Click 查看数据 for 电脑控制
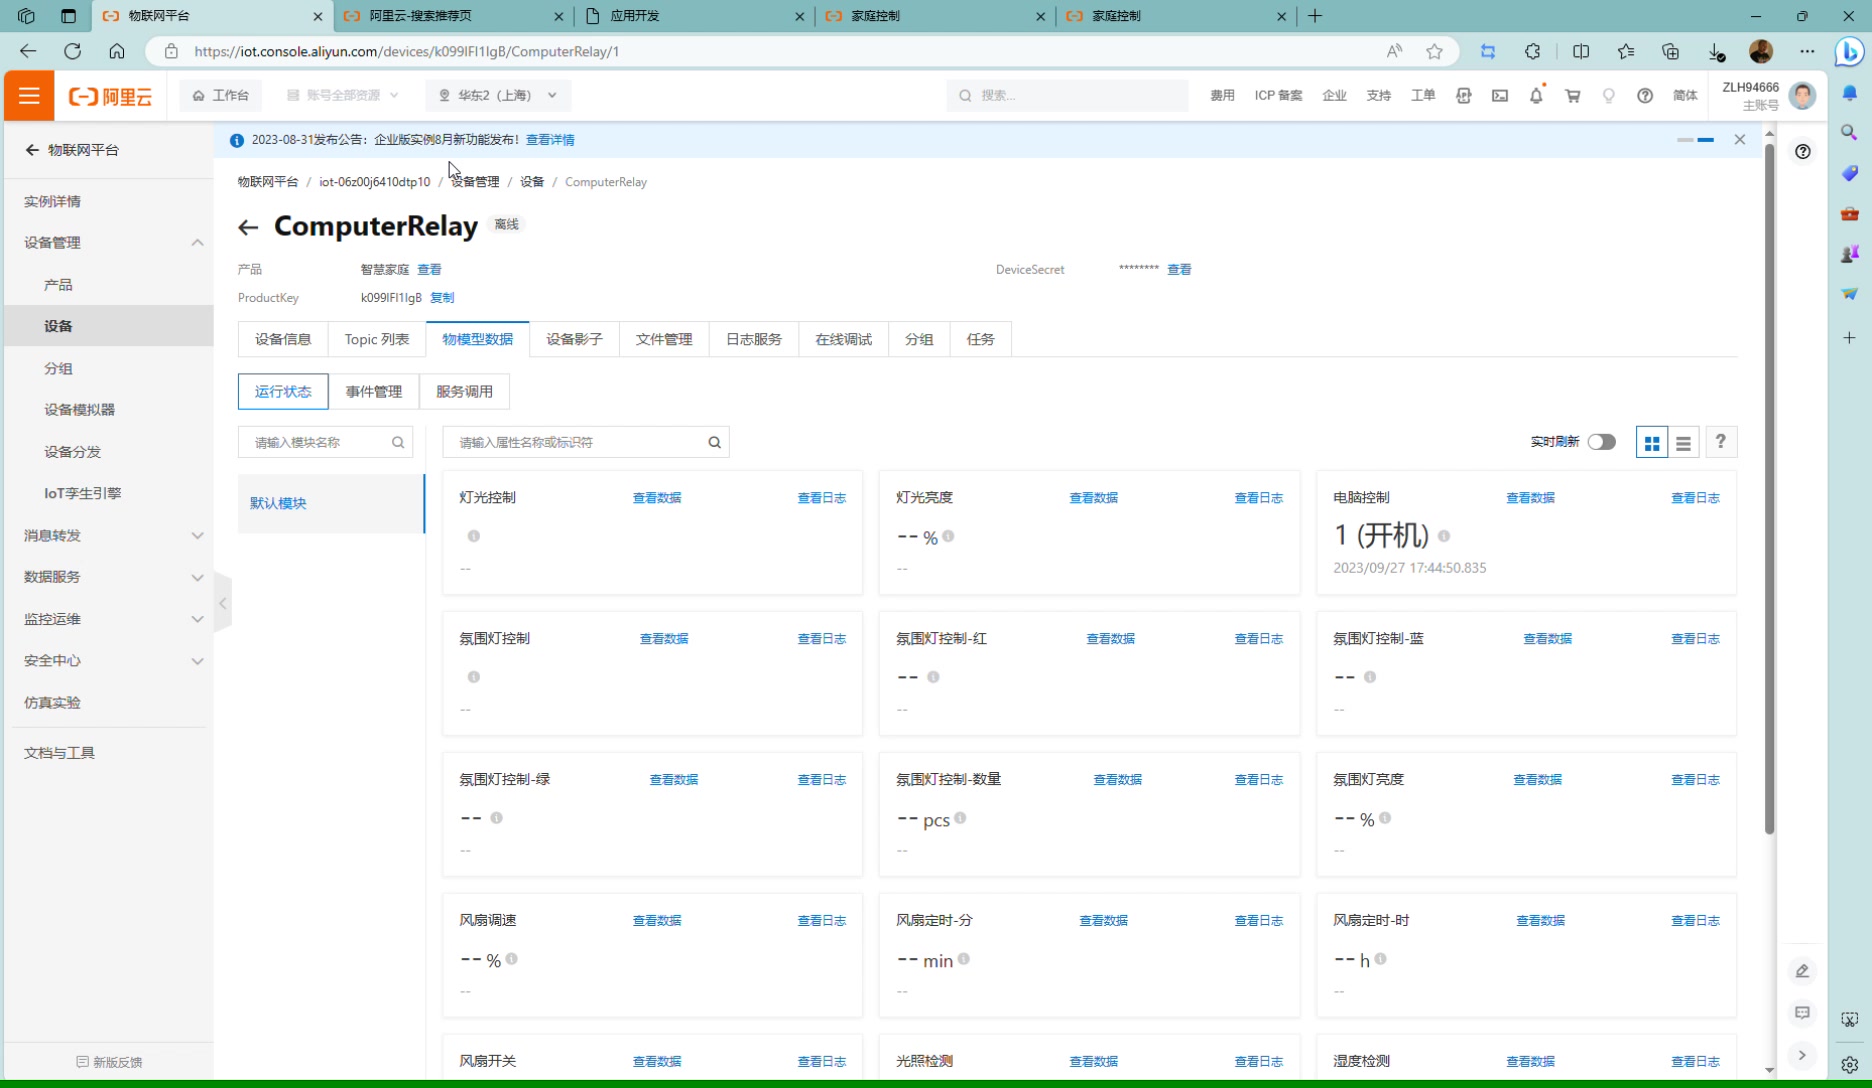The height and width of the screenshot is (1088, 1872). 1530,498
